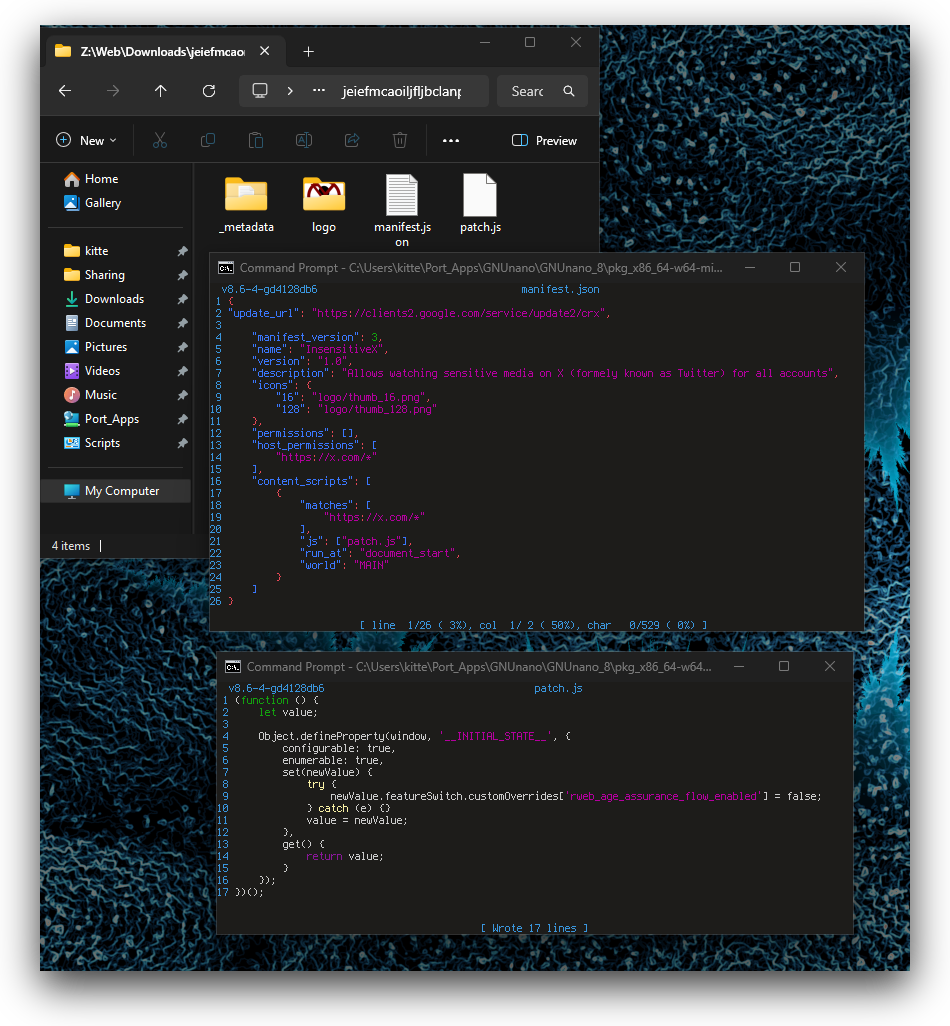
Task: Click the pin icon beside Scripts
Action: [x=183, y=443]
